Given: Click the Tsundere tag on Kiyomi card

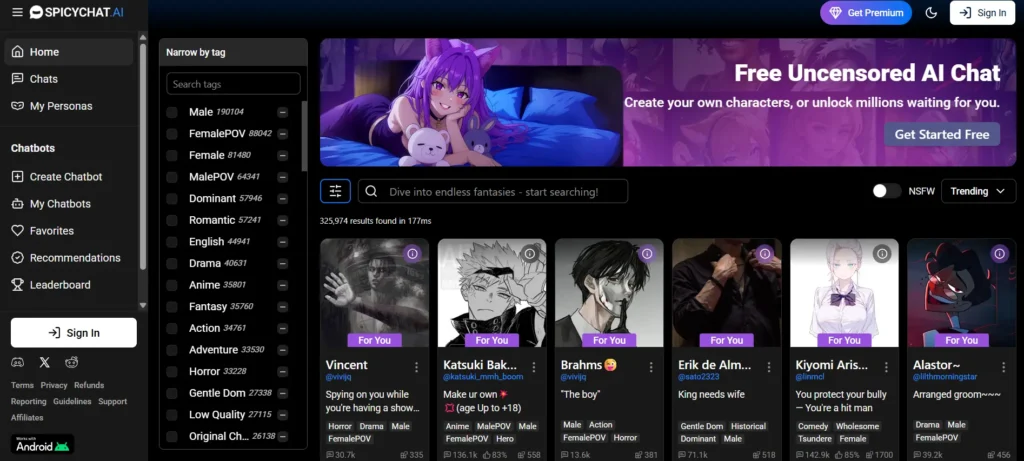Looking at the screenshot, I should point(814,439).
